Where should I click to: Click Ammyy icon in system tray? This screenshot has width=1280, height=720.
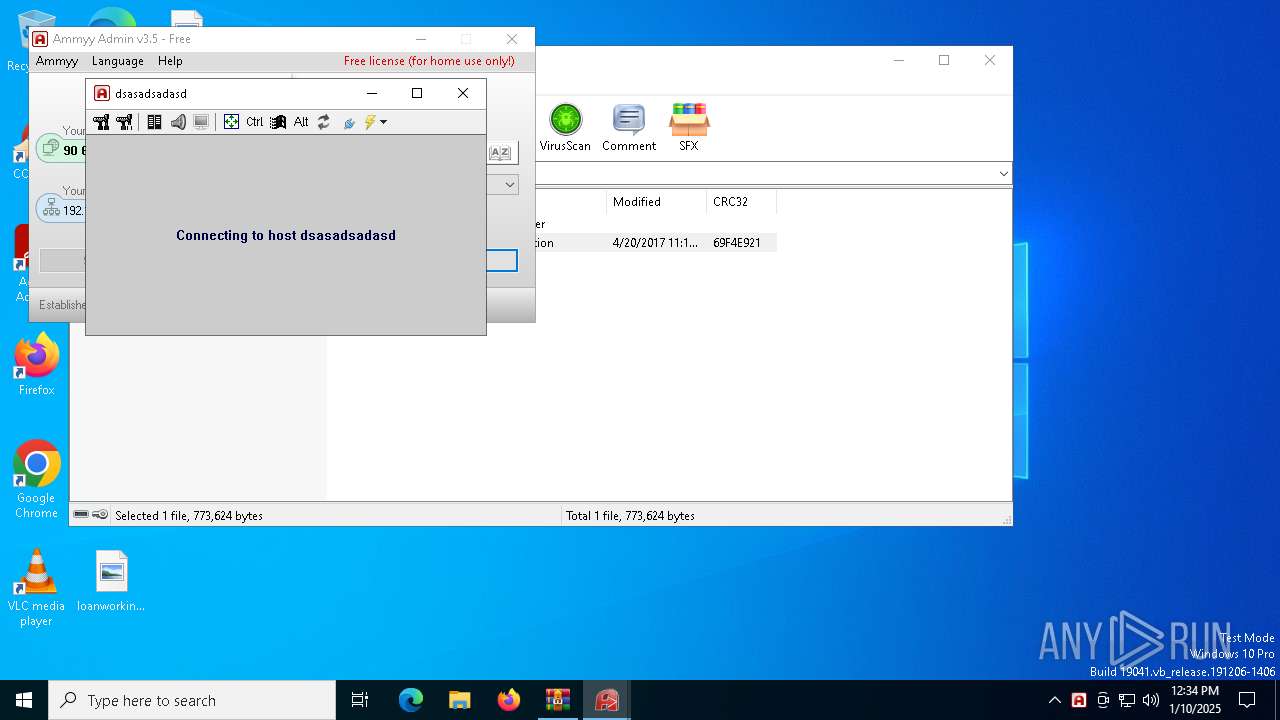(1079, 700)
